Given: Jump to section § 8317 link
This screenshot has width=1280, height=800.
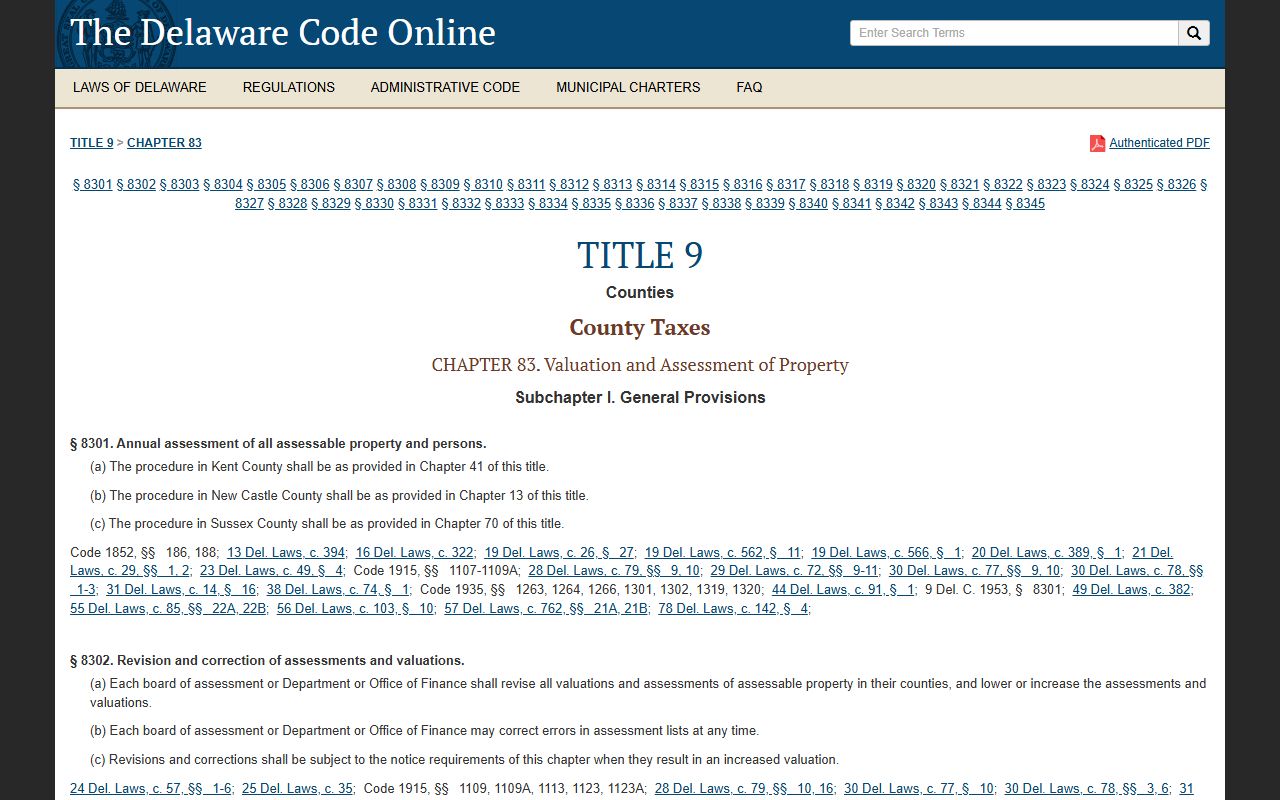Looking at the screenshot, I should tap(786, 185).
